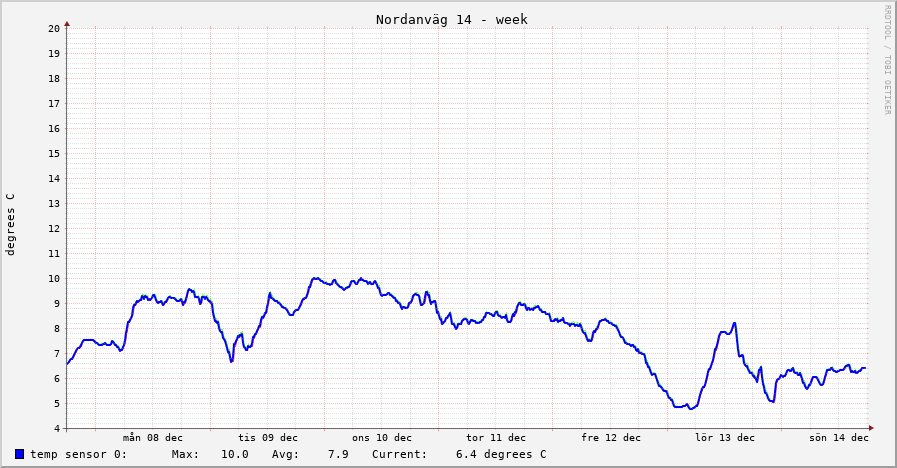897x468 pixels.
Task: Click the 15 tick label on y-axis
Action: (x=54, y=153)
